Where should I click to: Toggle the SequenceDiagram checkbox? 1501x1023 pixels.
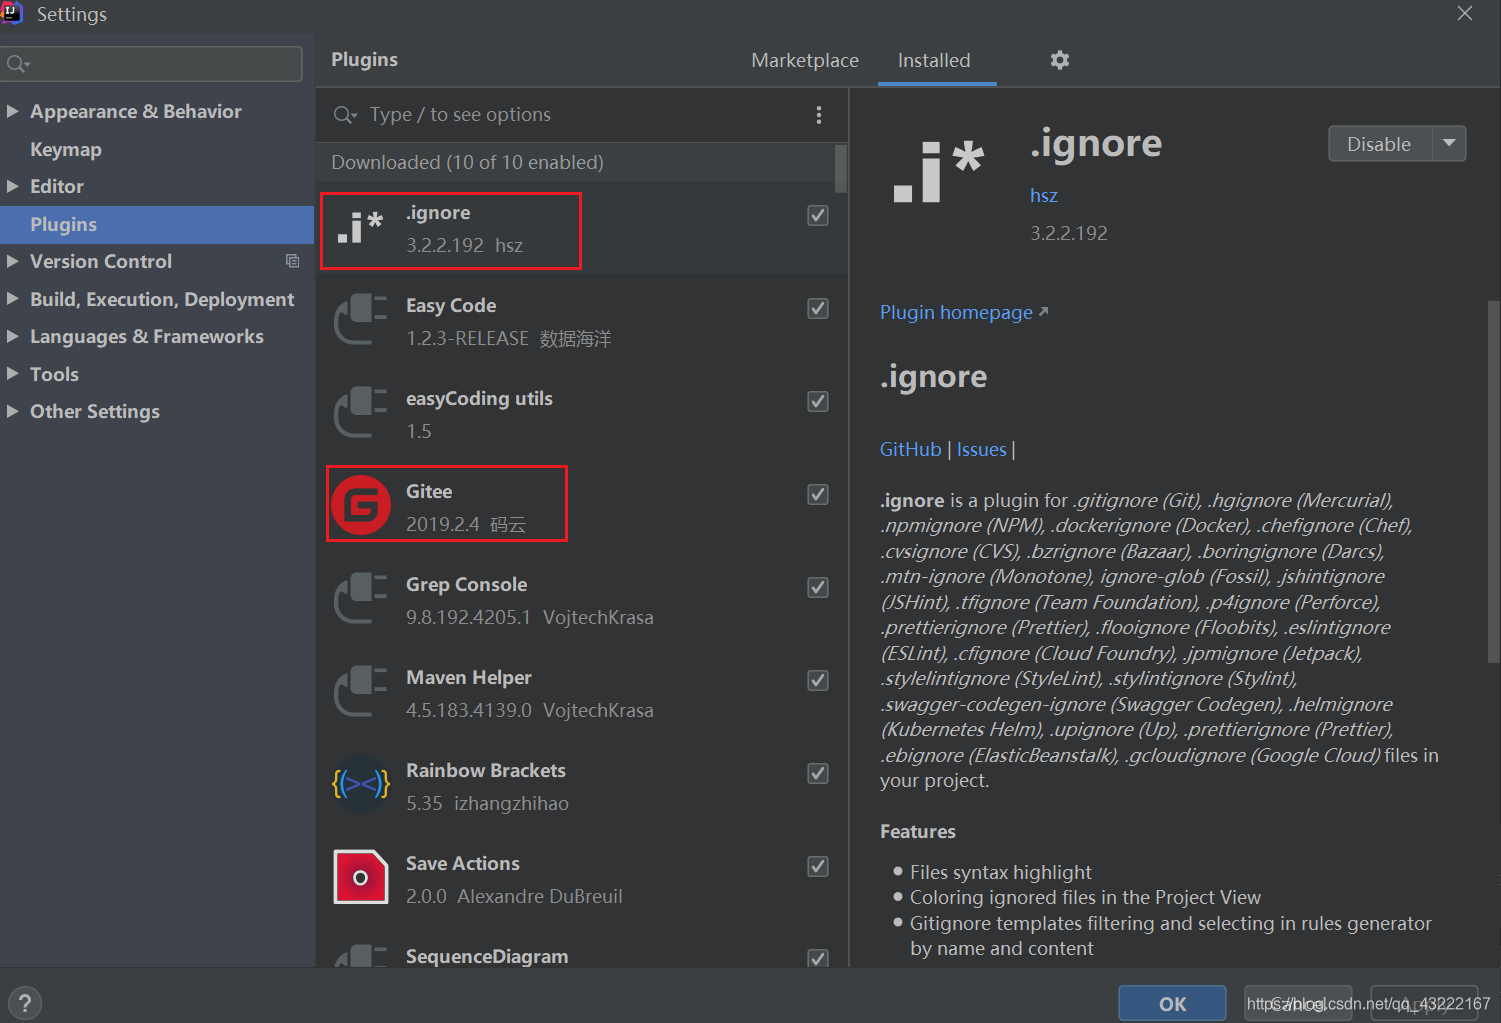(818, 958)
